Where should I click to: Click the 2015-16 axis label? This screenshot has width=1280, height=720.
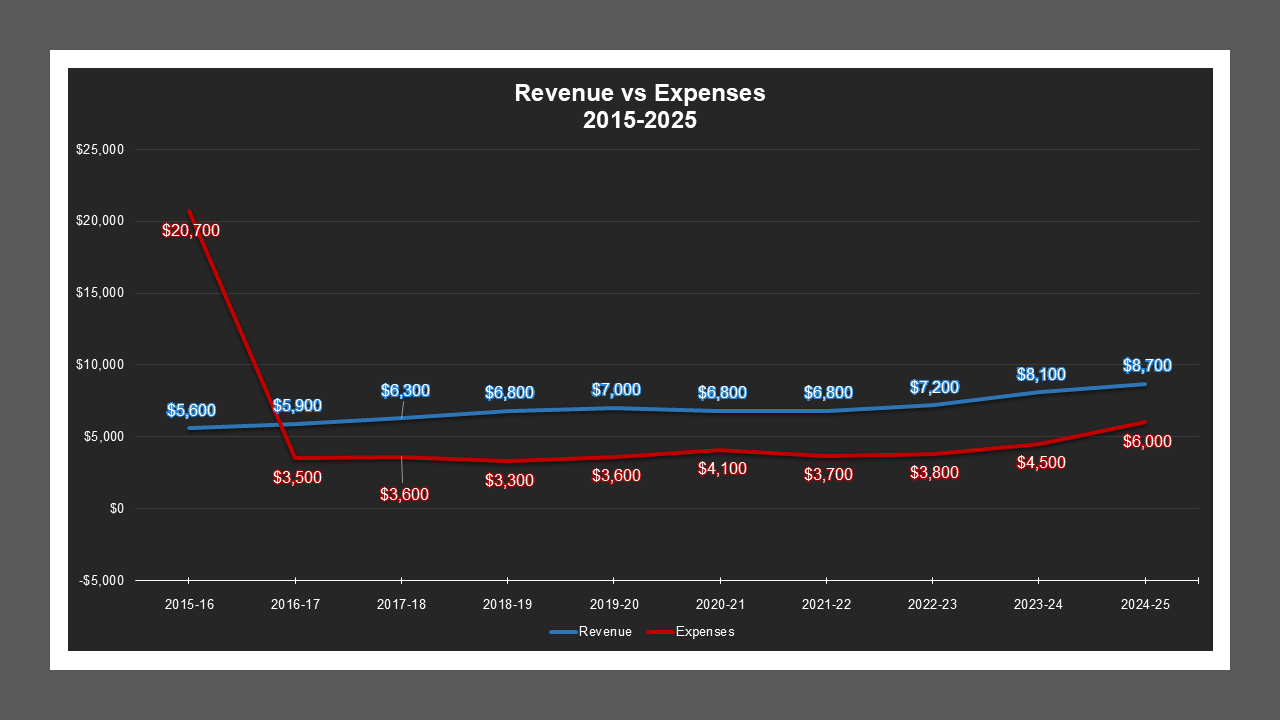(189, 604)
